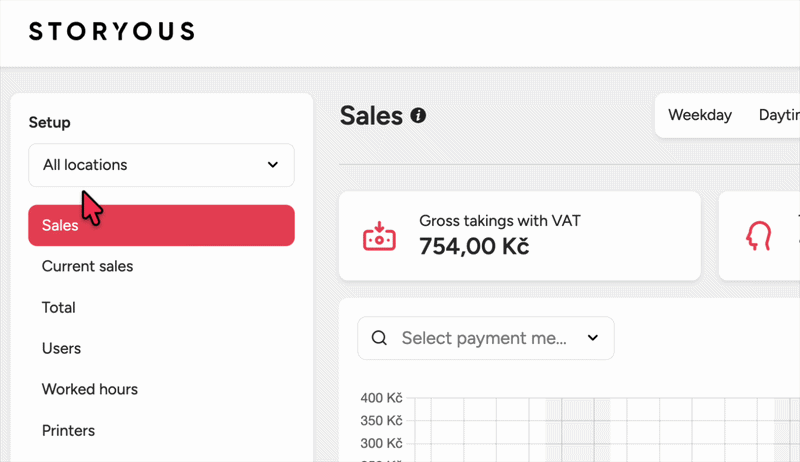Open the Worked hours report
Image resolution: width=800 pixels, height=462 pixels.
tap(90, 389)
